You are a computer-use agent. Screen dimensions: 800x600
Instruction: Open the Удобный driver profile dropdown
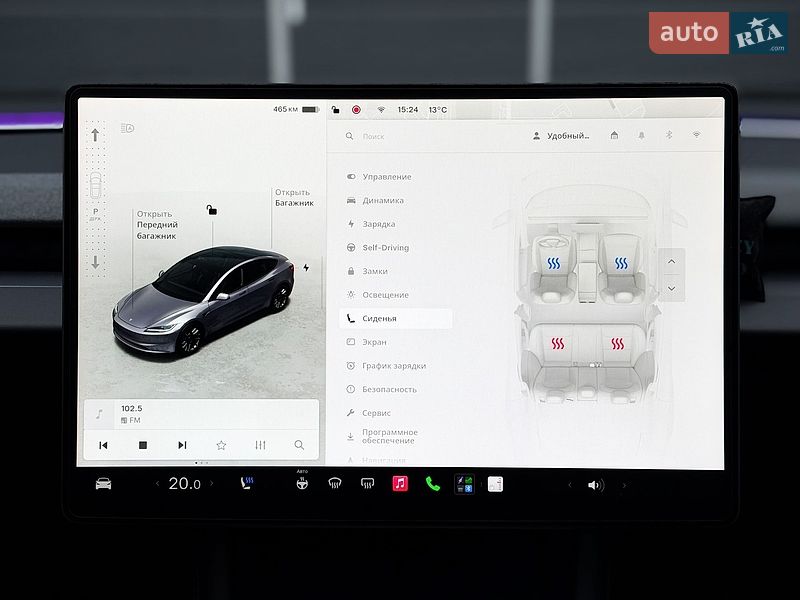click(561, 136)
